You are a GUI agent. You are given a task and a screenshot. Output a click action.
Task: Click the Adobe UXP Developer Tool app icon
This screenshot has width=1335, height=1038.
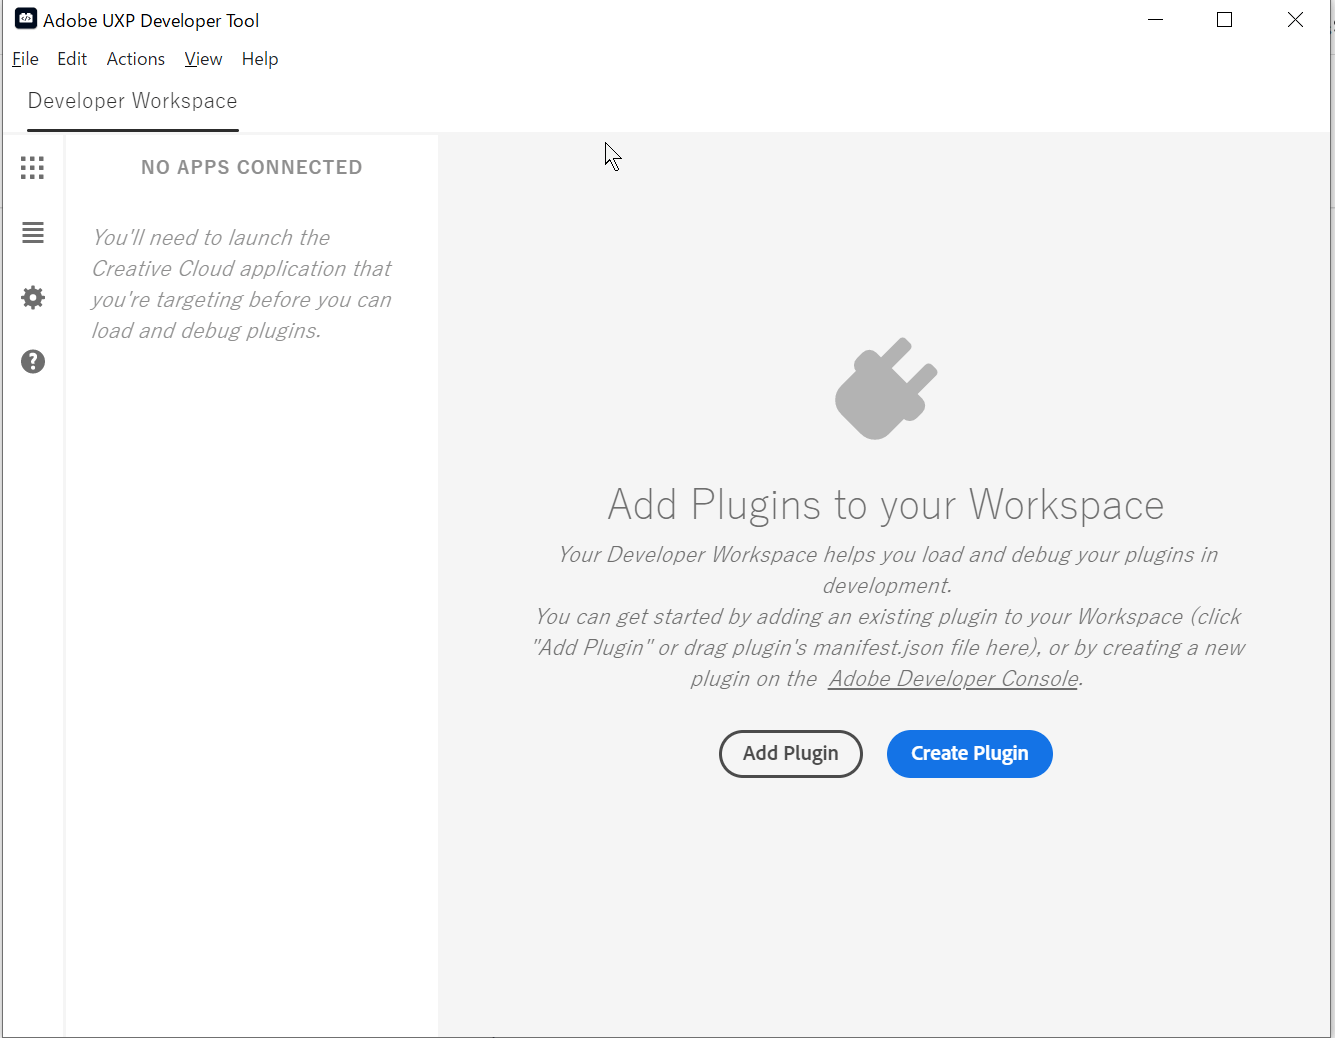click(26, 19)
